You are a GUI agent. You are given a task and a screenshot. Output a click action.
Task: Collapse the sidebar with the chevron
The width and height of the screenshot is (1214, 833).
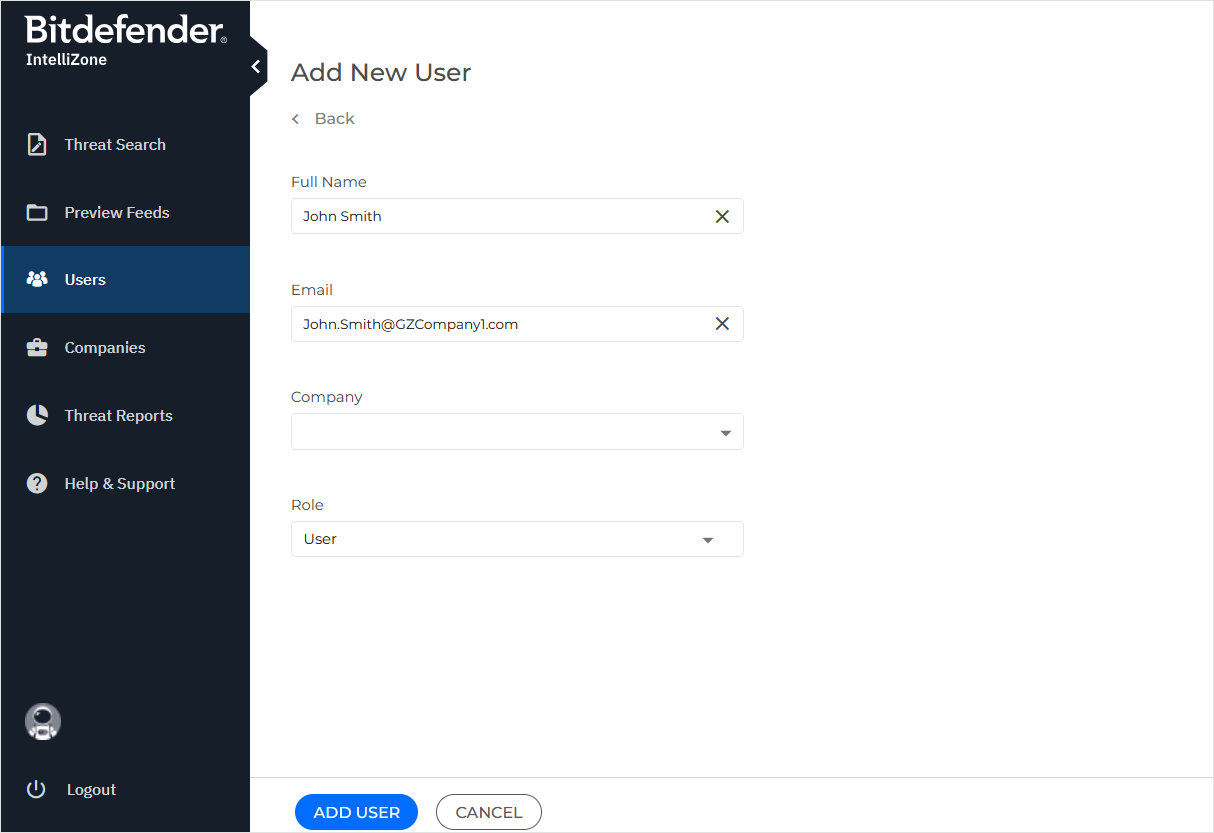pos(256,67)
